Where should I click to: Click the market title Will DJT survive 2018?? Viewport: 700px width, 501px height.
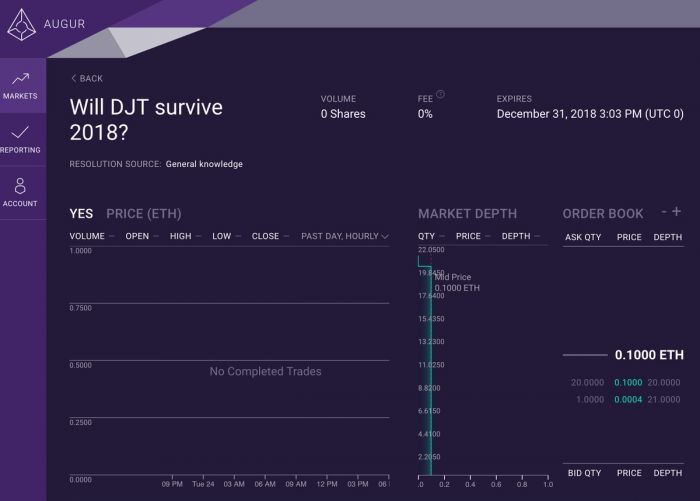pos(146,120)
